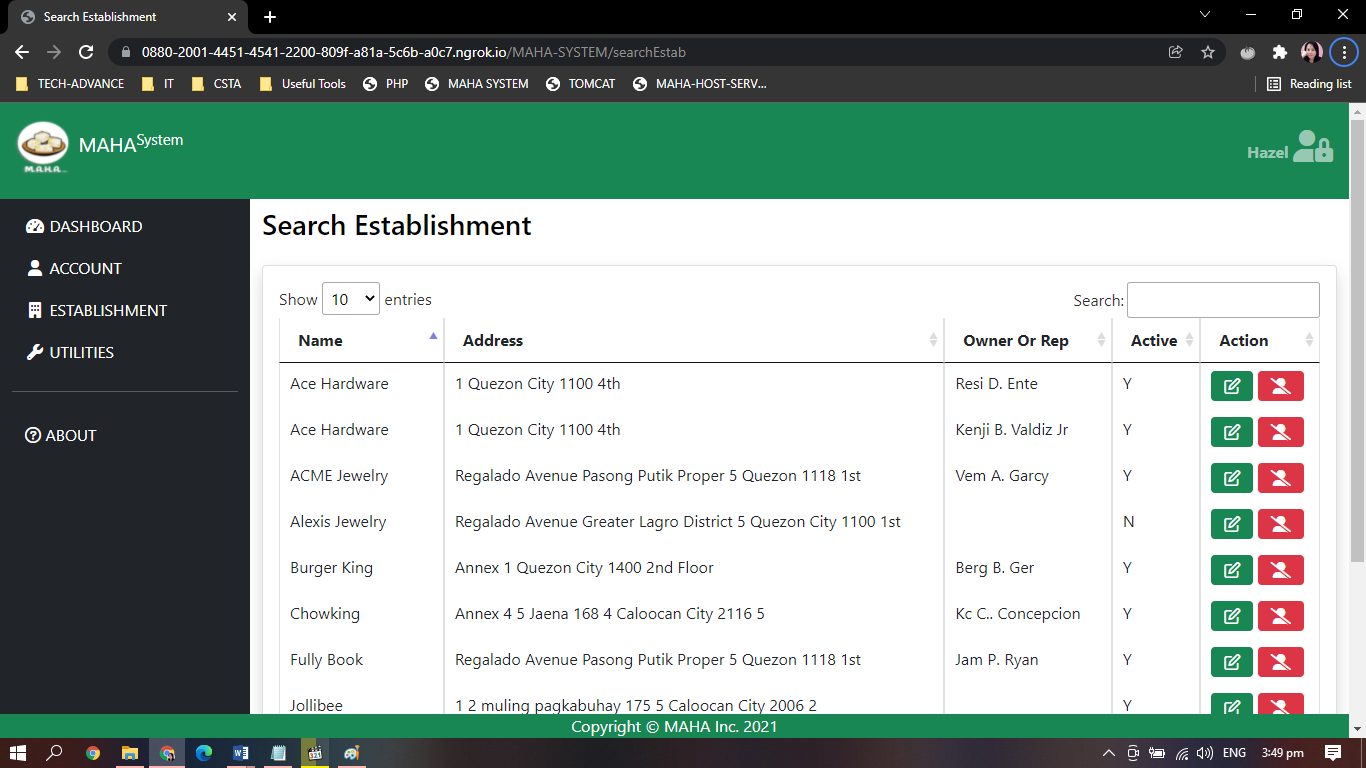Sort the table by Name column
This screenshot has height=768, width=1366.
(362, 341)
